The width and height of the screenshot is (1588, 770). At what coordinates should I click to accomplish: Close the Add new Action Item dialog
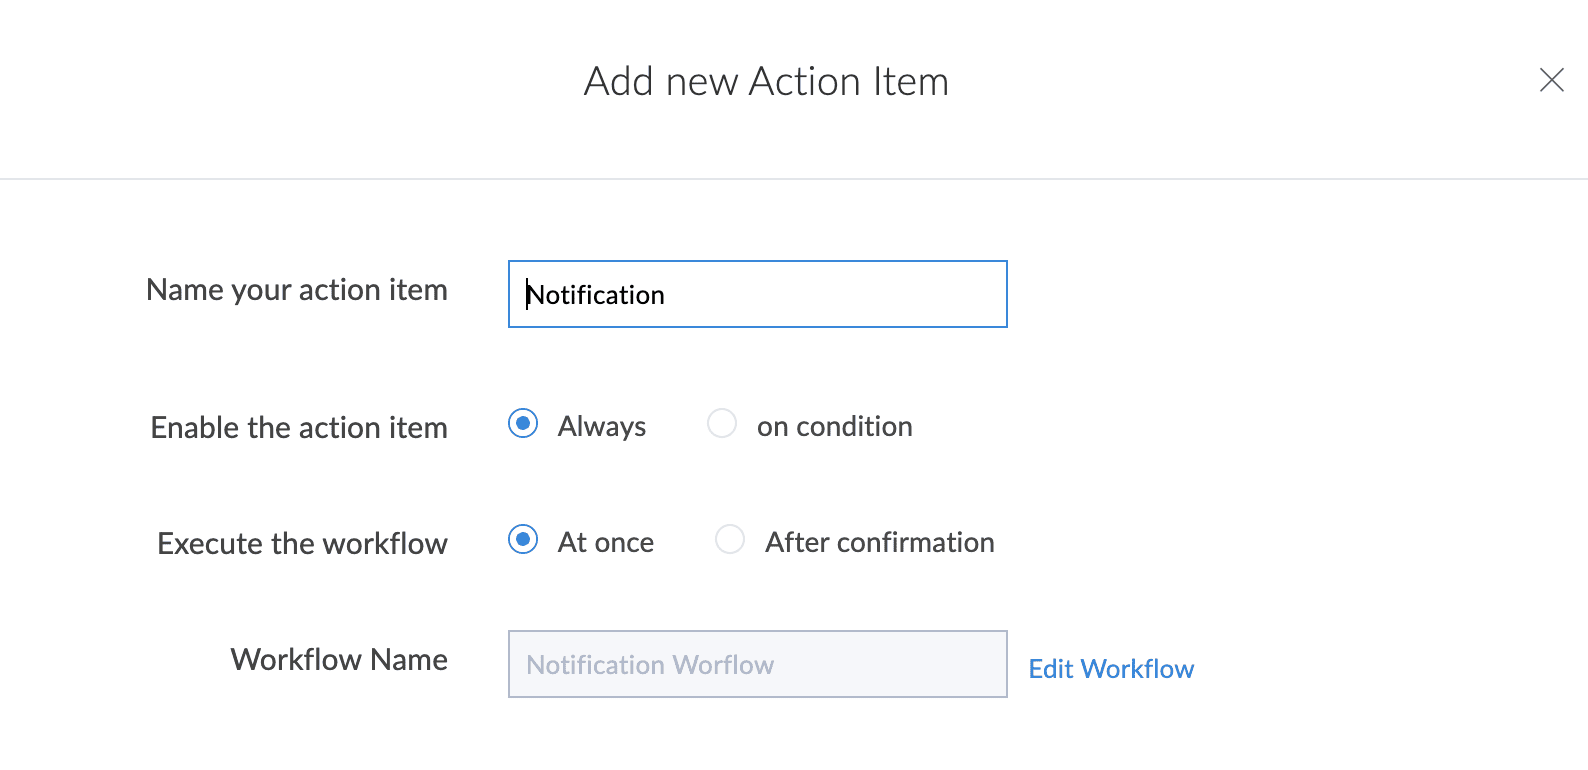[x=1551, y=80]
